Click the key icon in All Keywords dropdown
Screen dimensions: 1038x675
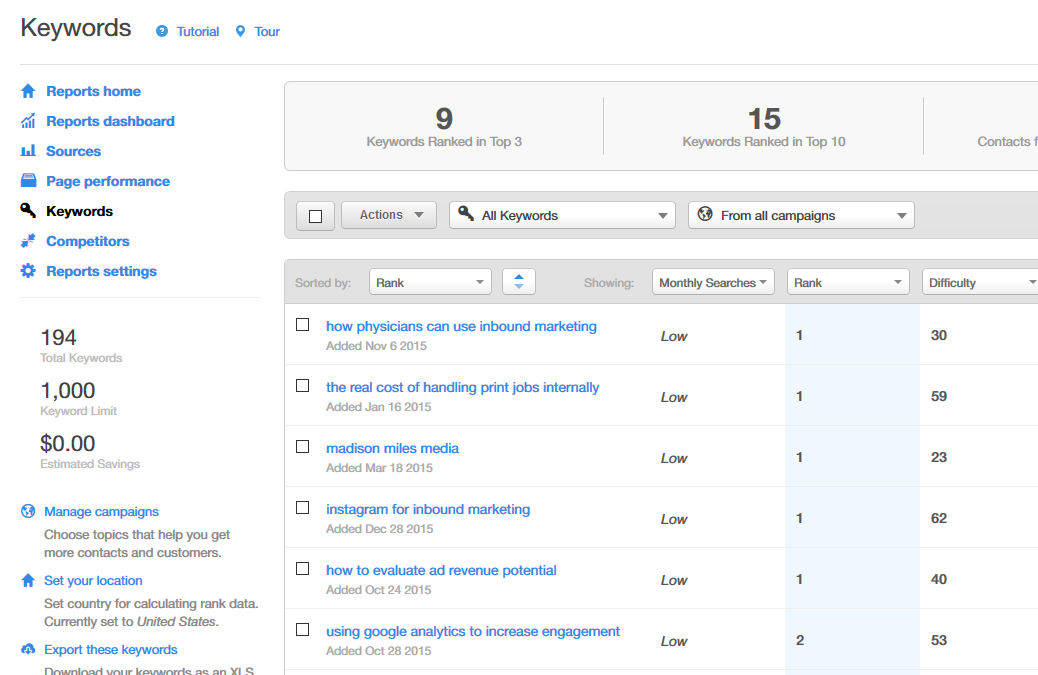click(466, 213)
